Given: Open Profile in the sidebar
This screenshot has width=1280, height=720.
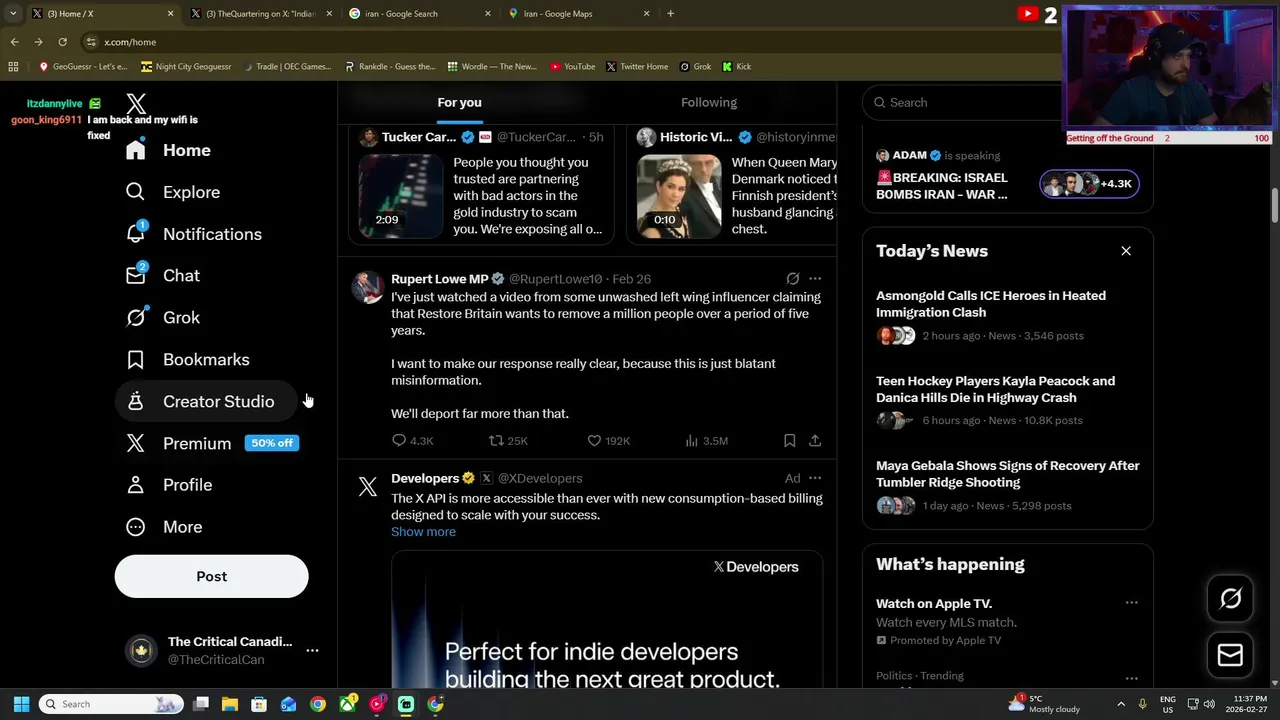Looking at the screenshot, I should (169, 485).
